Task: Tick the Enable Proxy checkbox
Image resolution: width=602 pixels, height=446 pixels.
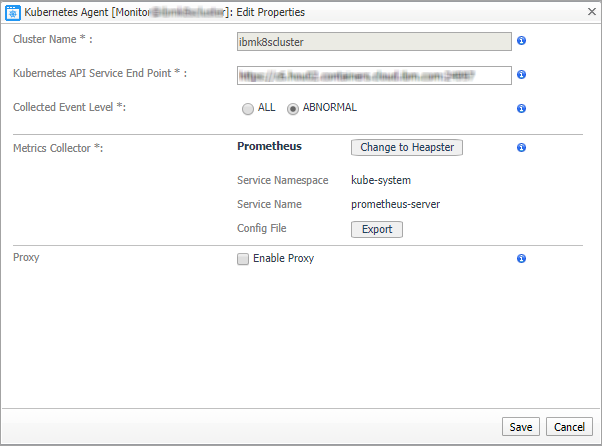Action: point(243,259)
